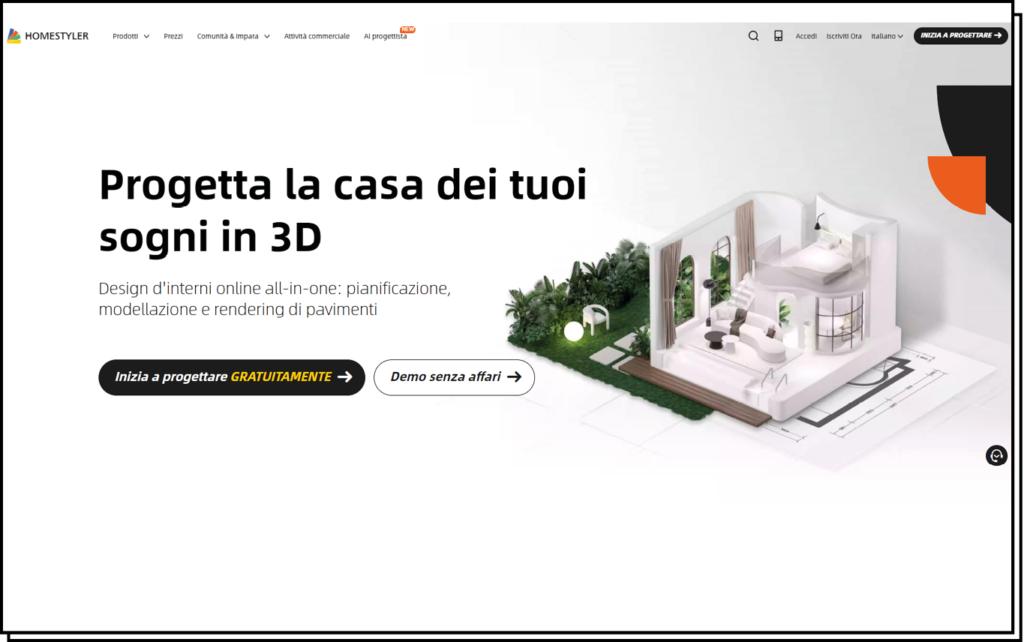
Task: Click the Homestyler logo icon
Action: click(14, 36)
